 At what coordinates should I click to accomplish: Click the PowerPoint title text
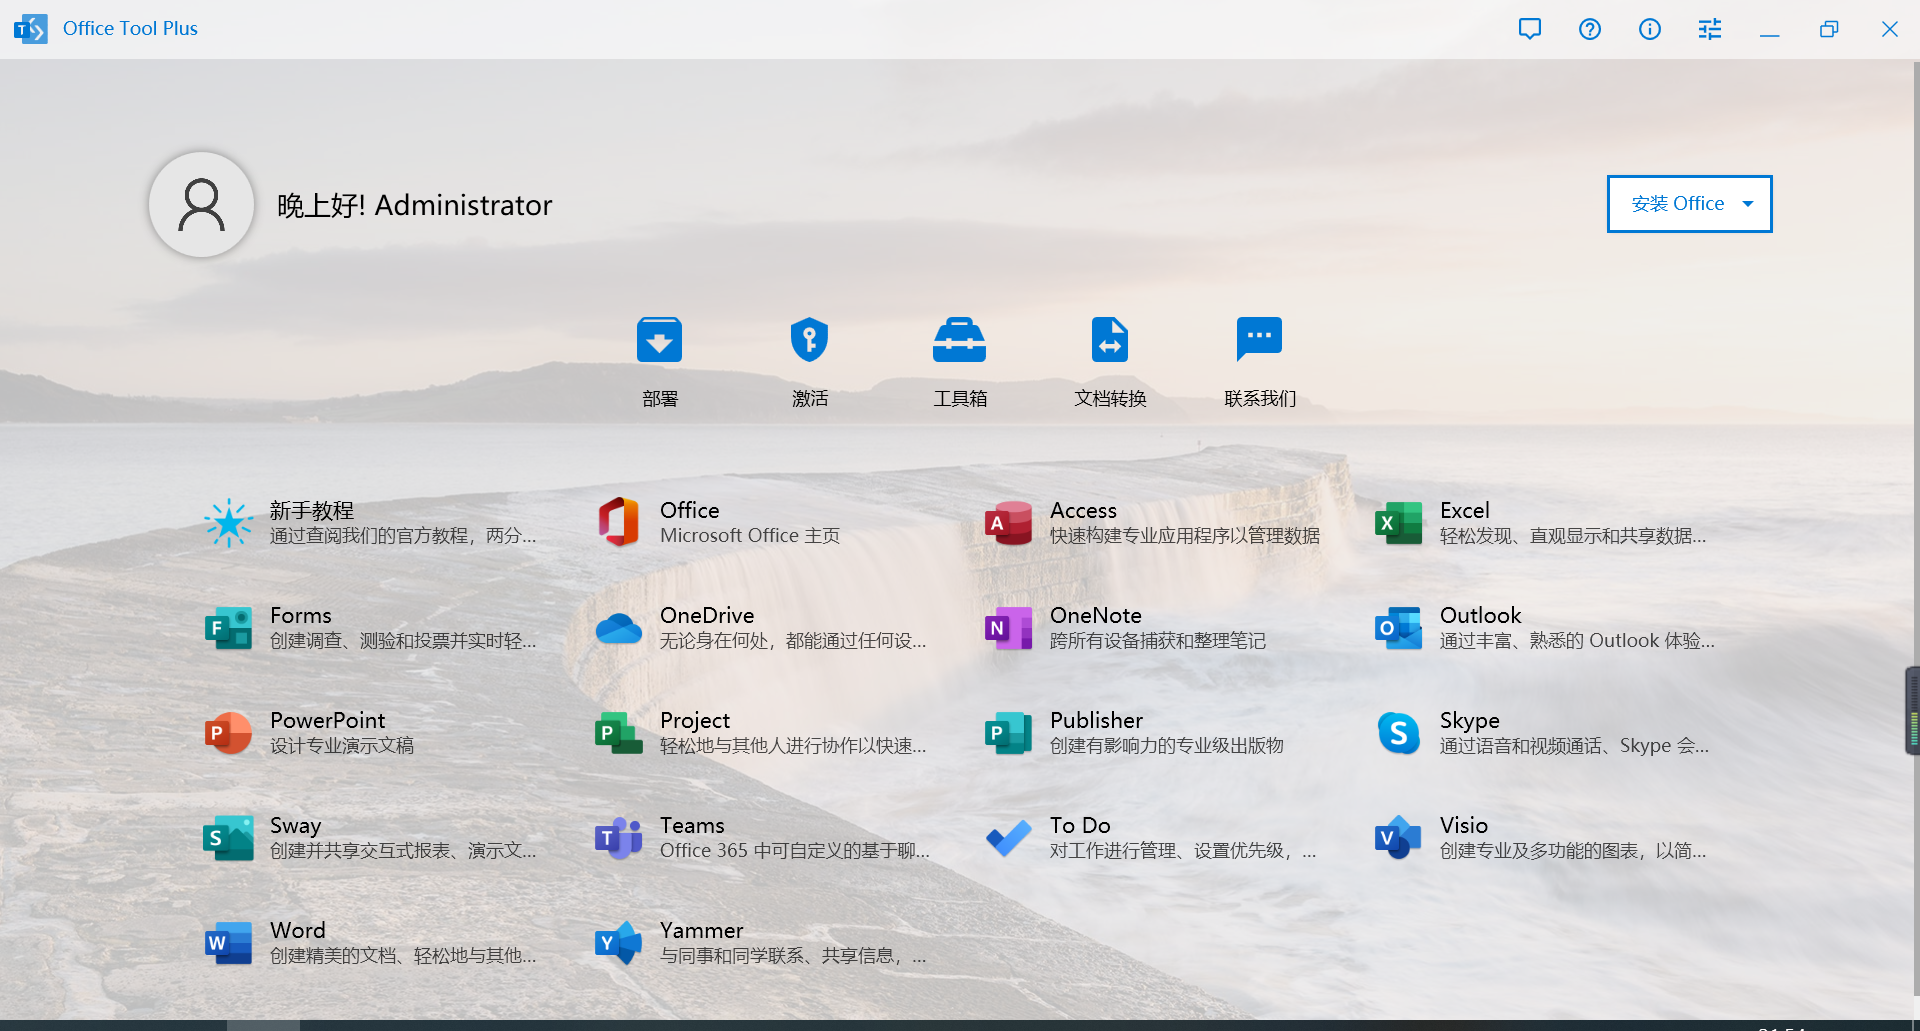[328, 721]
